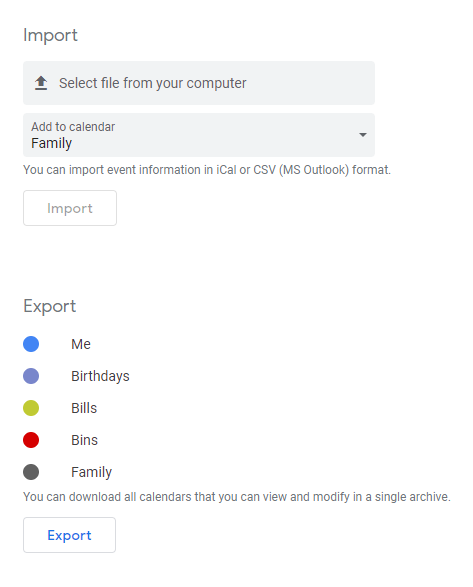Select file from your computer
473x587 pixels.
(x=199, y=83)
